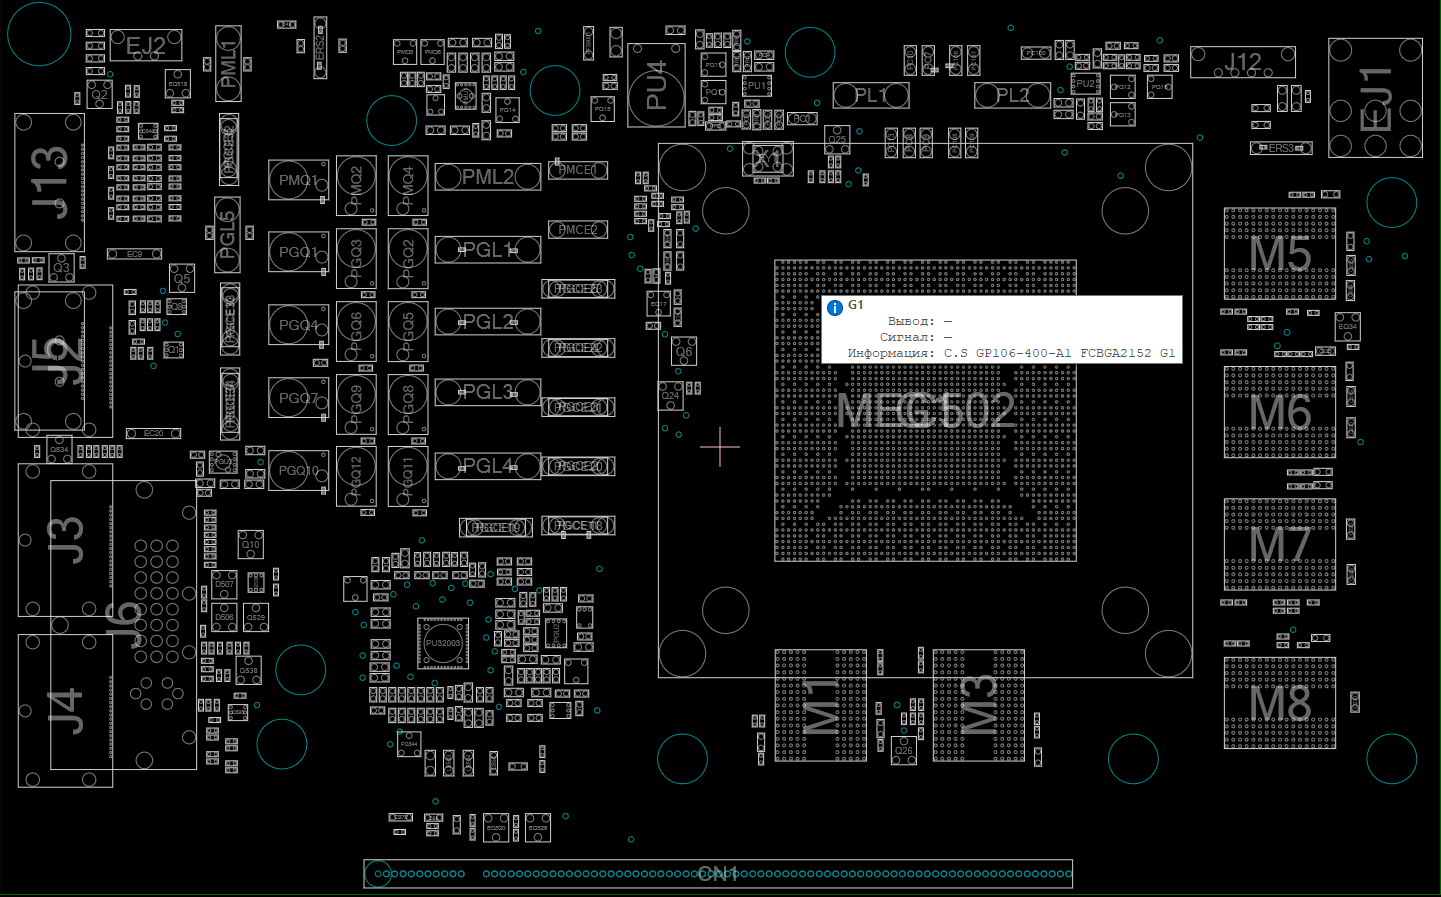Viewport: 1441px width, 897px height.
Task: Select the PML2 inductor
Action: (488, 177)
